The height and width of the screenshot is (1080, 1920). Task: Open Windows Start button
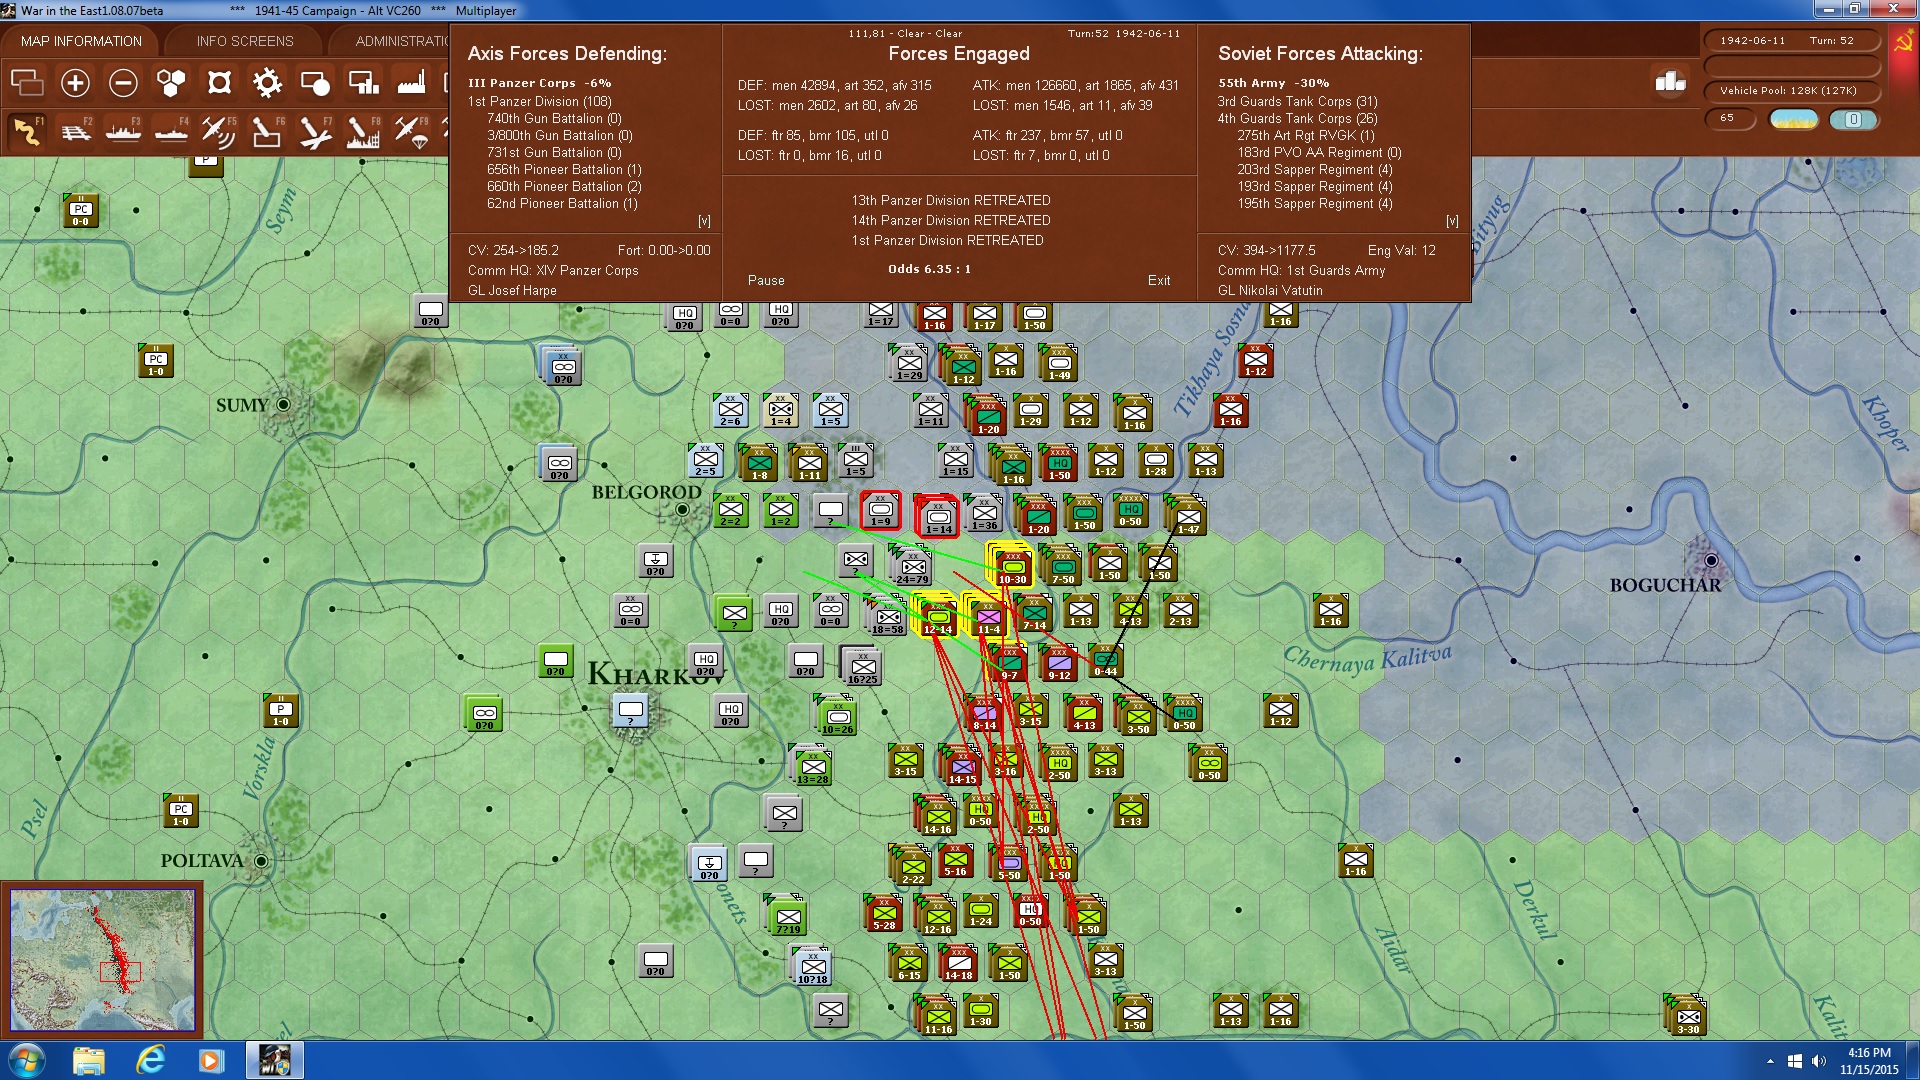[x=26, y=1060]
